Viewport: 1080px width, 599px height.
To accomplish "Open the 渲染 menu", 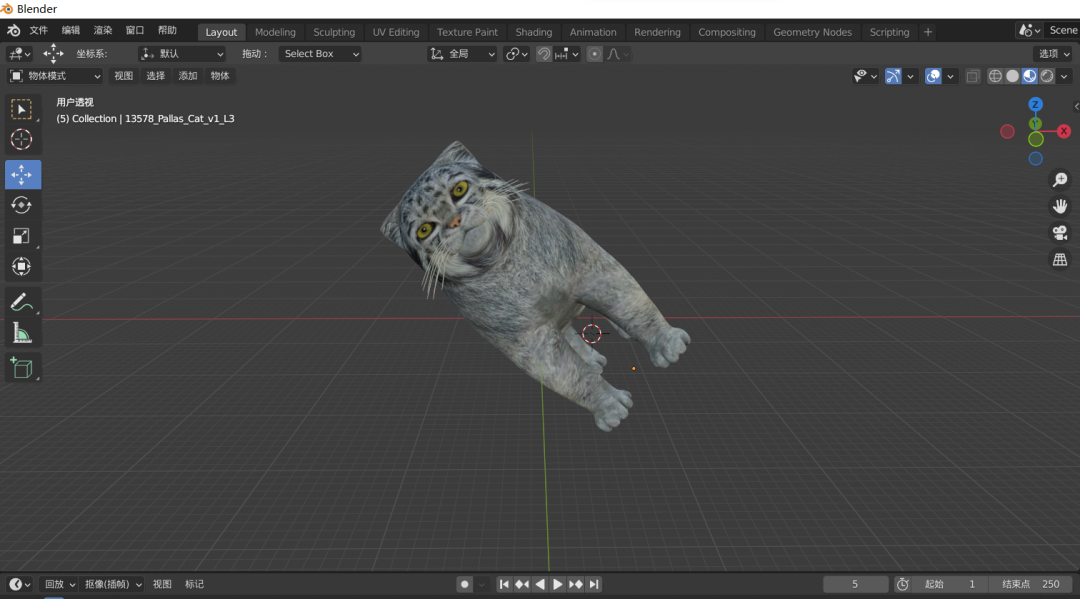I will coord(103,31).
